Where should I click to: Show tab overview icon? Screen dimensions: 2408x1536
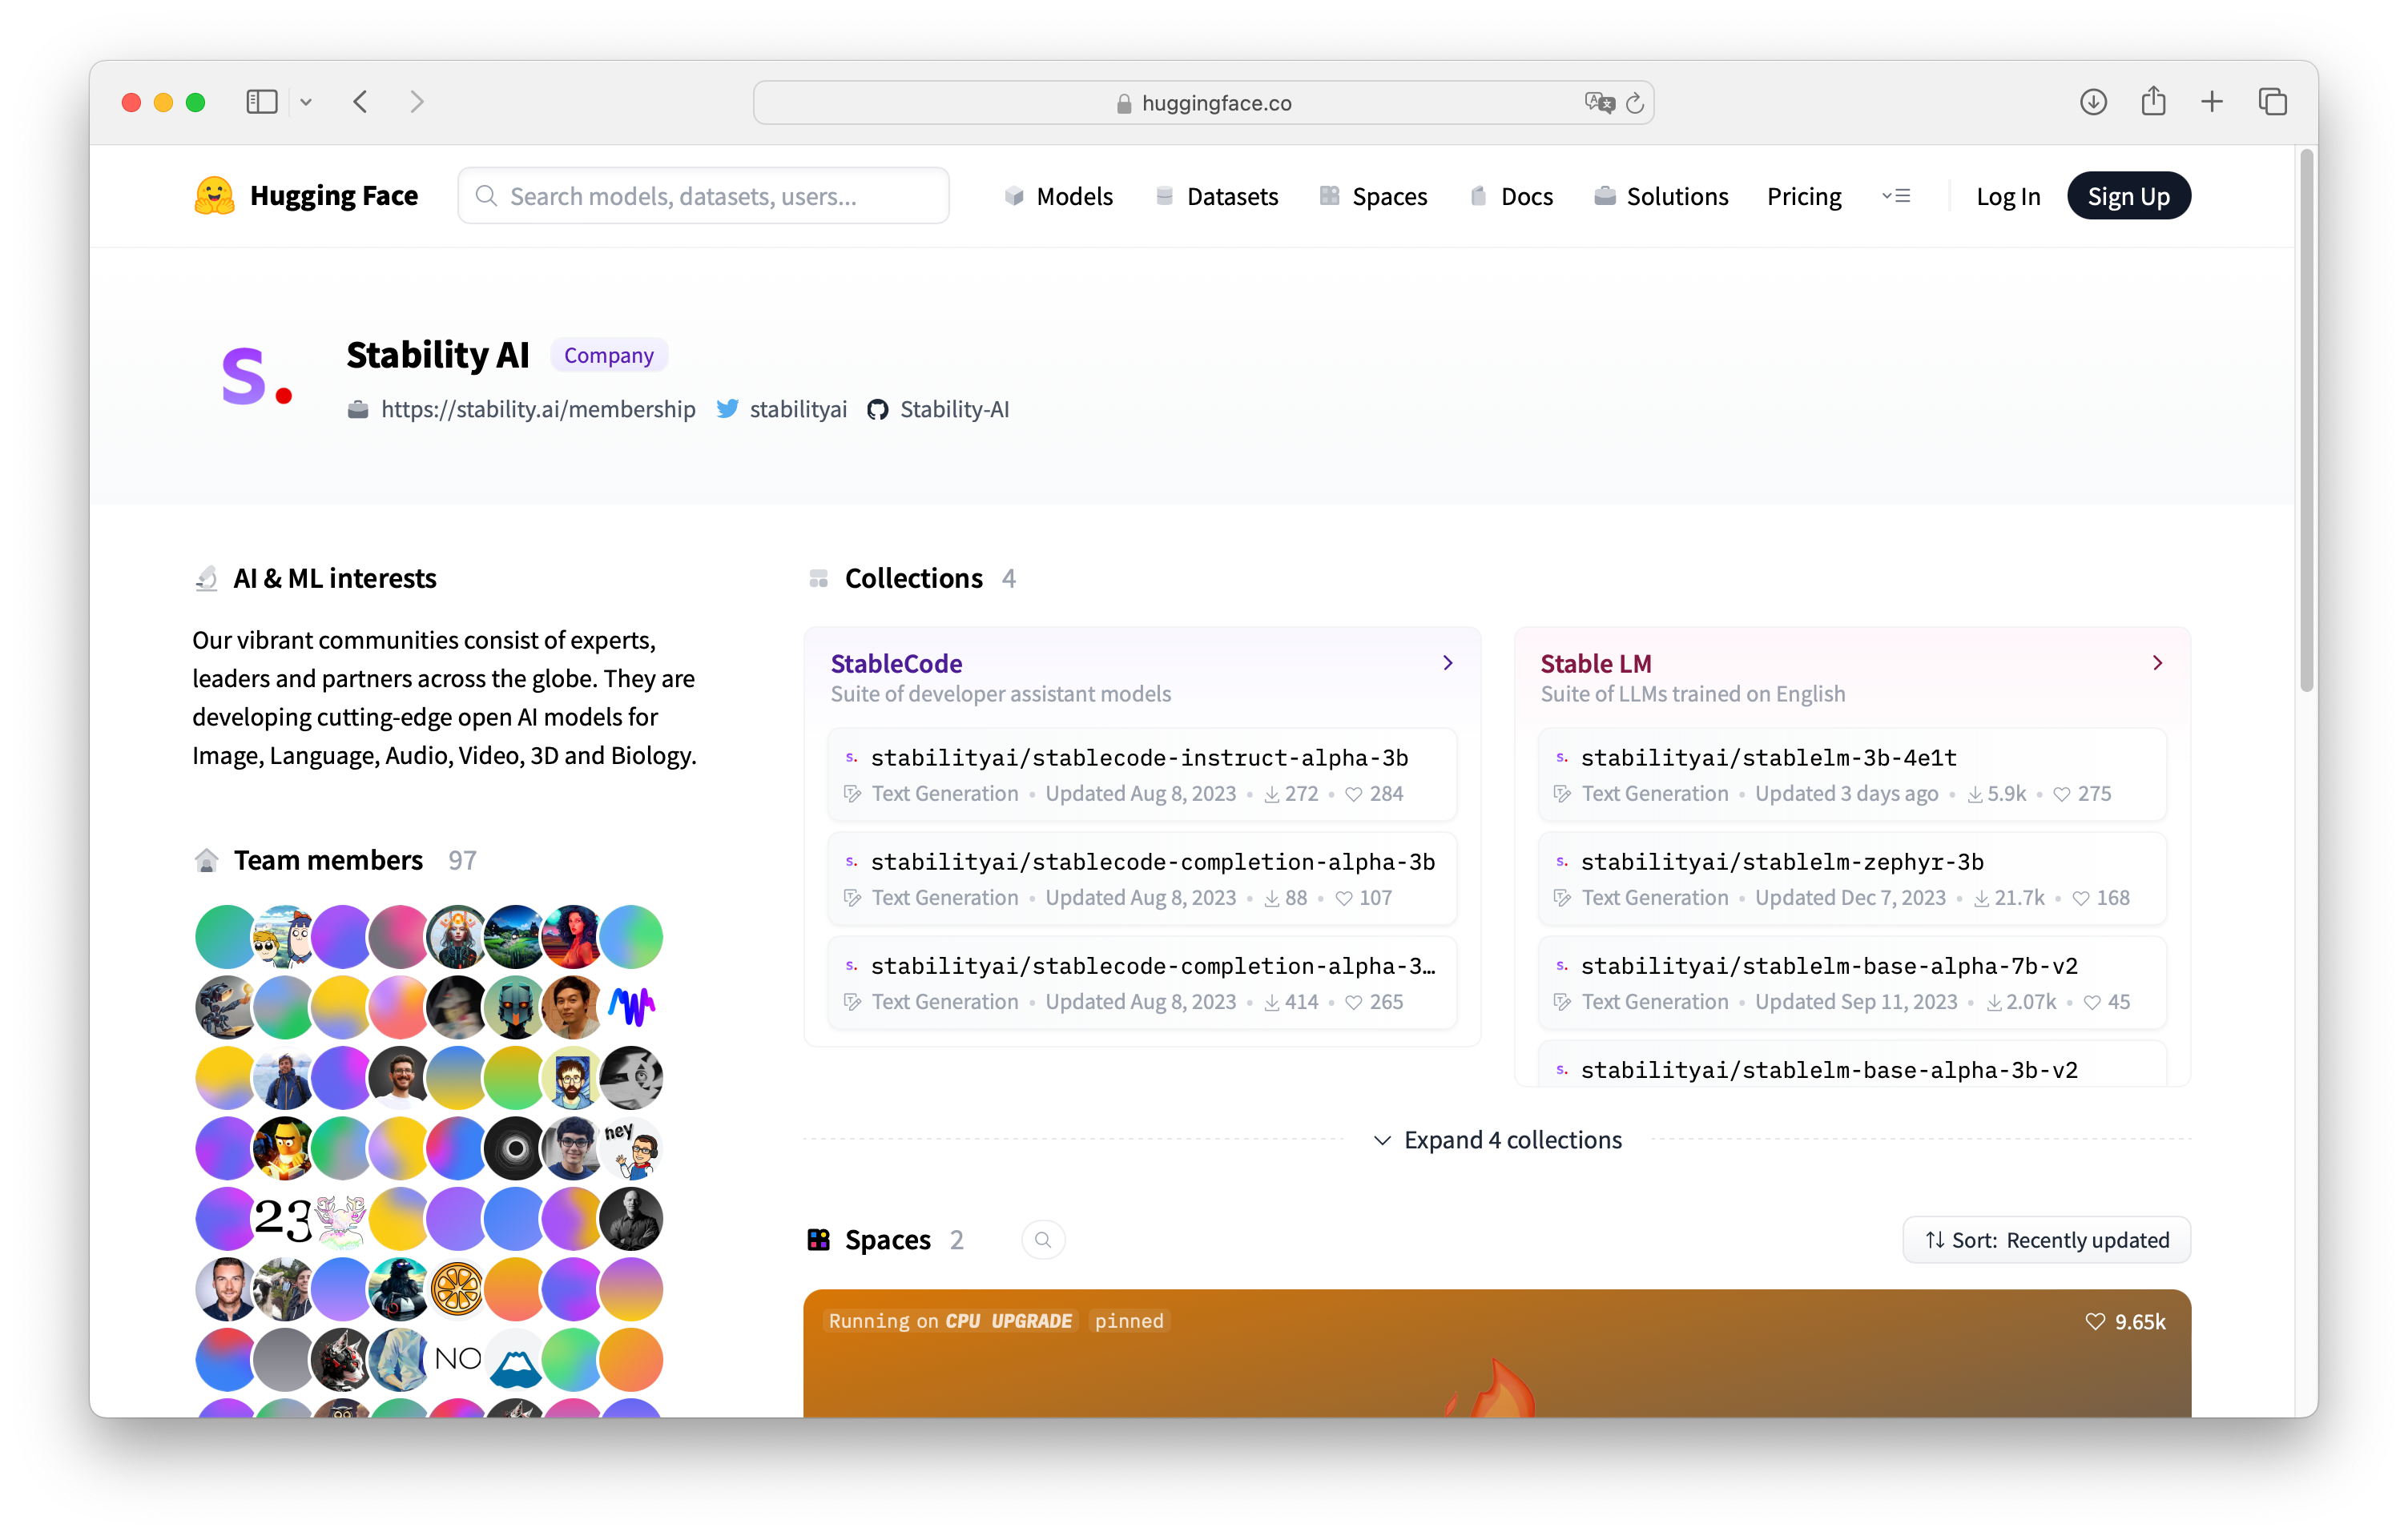[x=2272, y=102]
